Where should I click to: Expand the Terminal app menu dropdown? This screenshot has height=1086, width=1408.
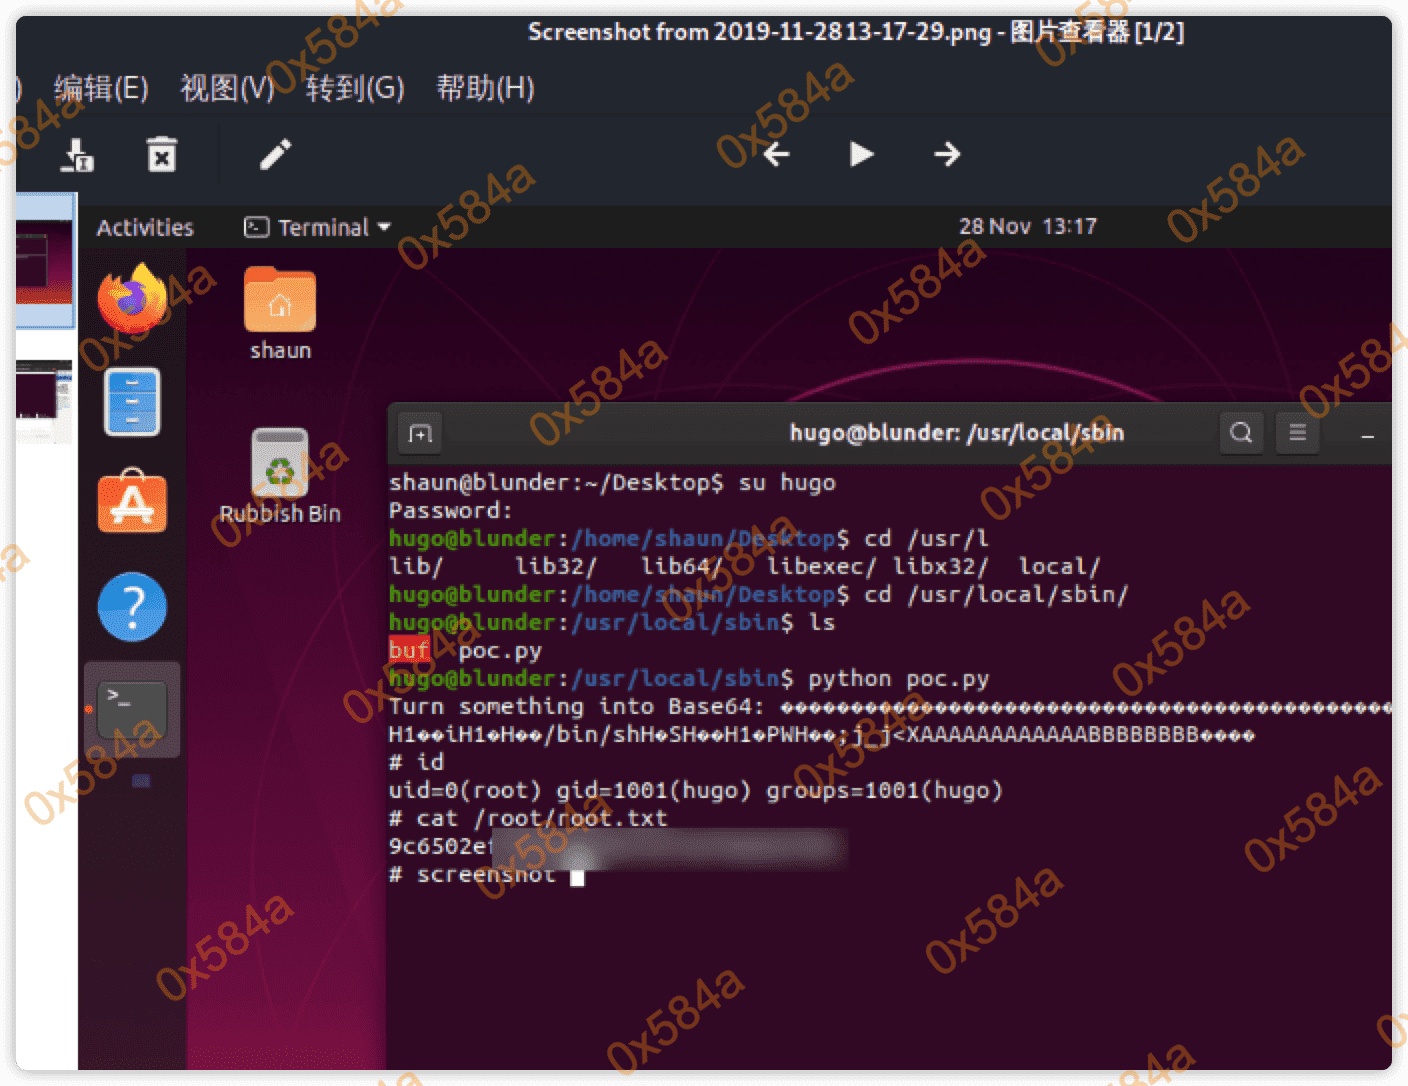tap(318, 227)
